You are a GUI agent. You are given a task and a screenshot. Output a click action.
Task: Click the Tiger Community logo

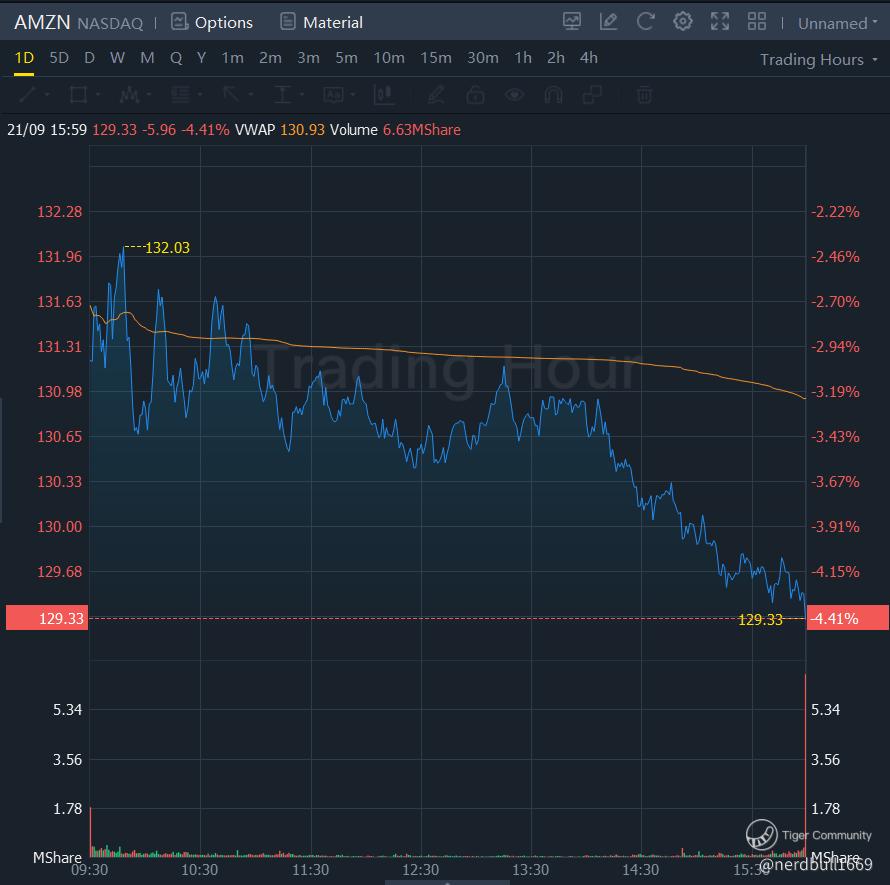[x=761, y=834]
